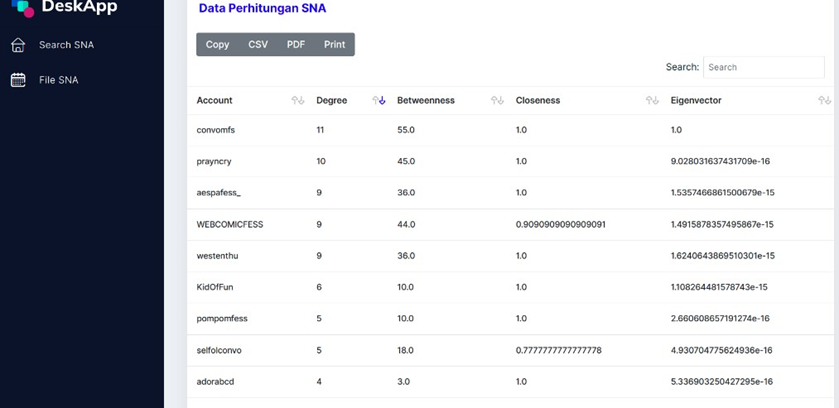Click the sort arrows in Betweenness column
The width and height of the screenshot is (839, 408).
click(x=497, y=101)
